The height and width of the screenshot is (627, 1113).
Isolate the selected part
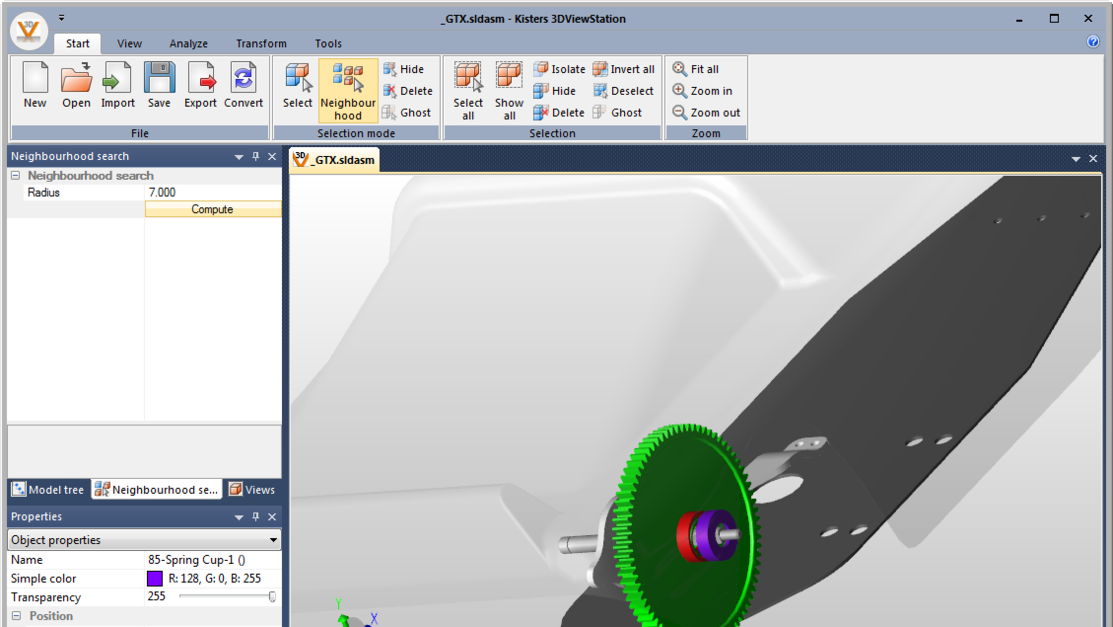(x=559, y=69)
